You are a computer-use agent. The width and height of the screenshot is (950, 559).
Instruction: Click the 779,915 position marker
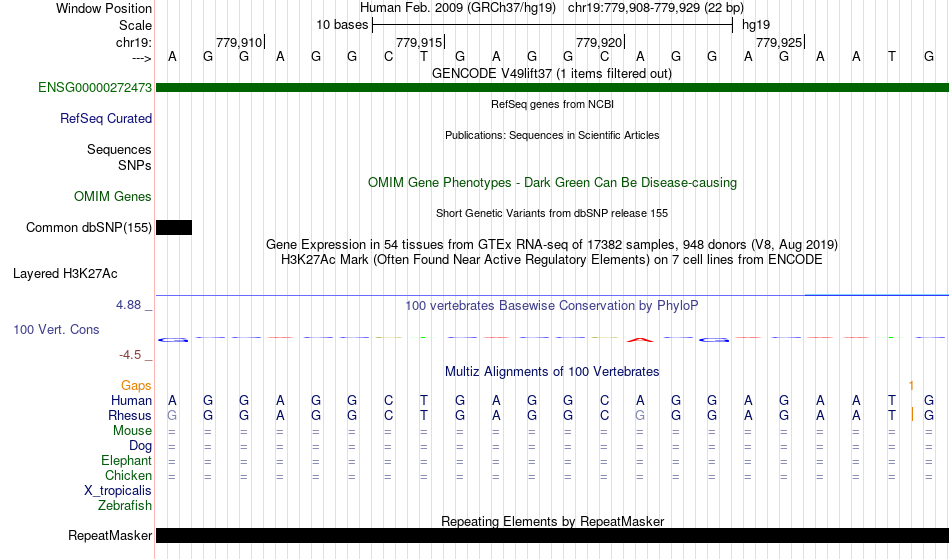pyautogui.click(x=419, y=42)
